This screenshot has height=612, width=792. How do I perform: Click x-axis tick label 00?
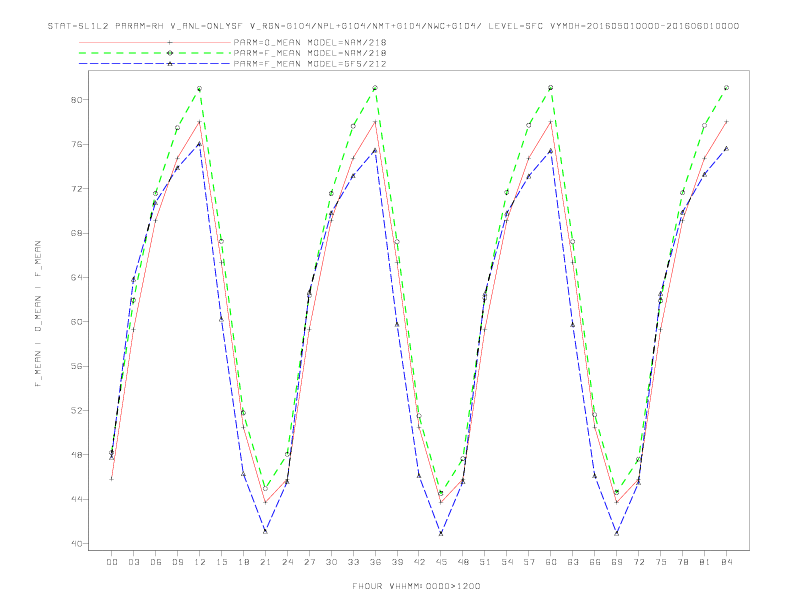pyautogui.click(x=112, y=562)
